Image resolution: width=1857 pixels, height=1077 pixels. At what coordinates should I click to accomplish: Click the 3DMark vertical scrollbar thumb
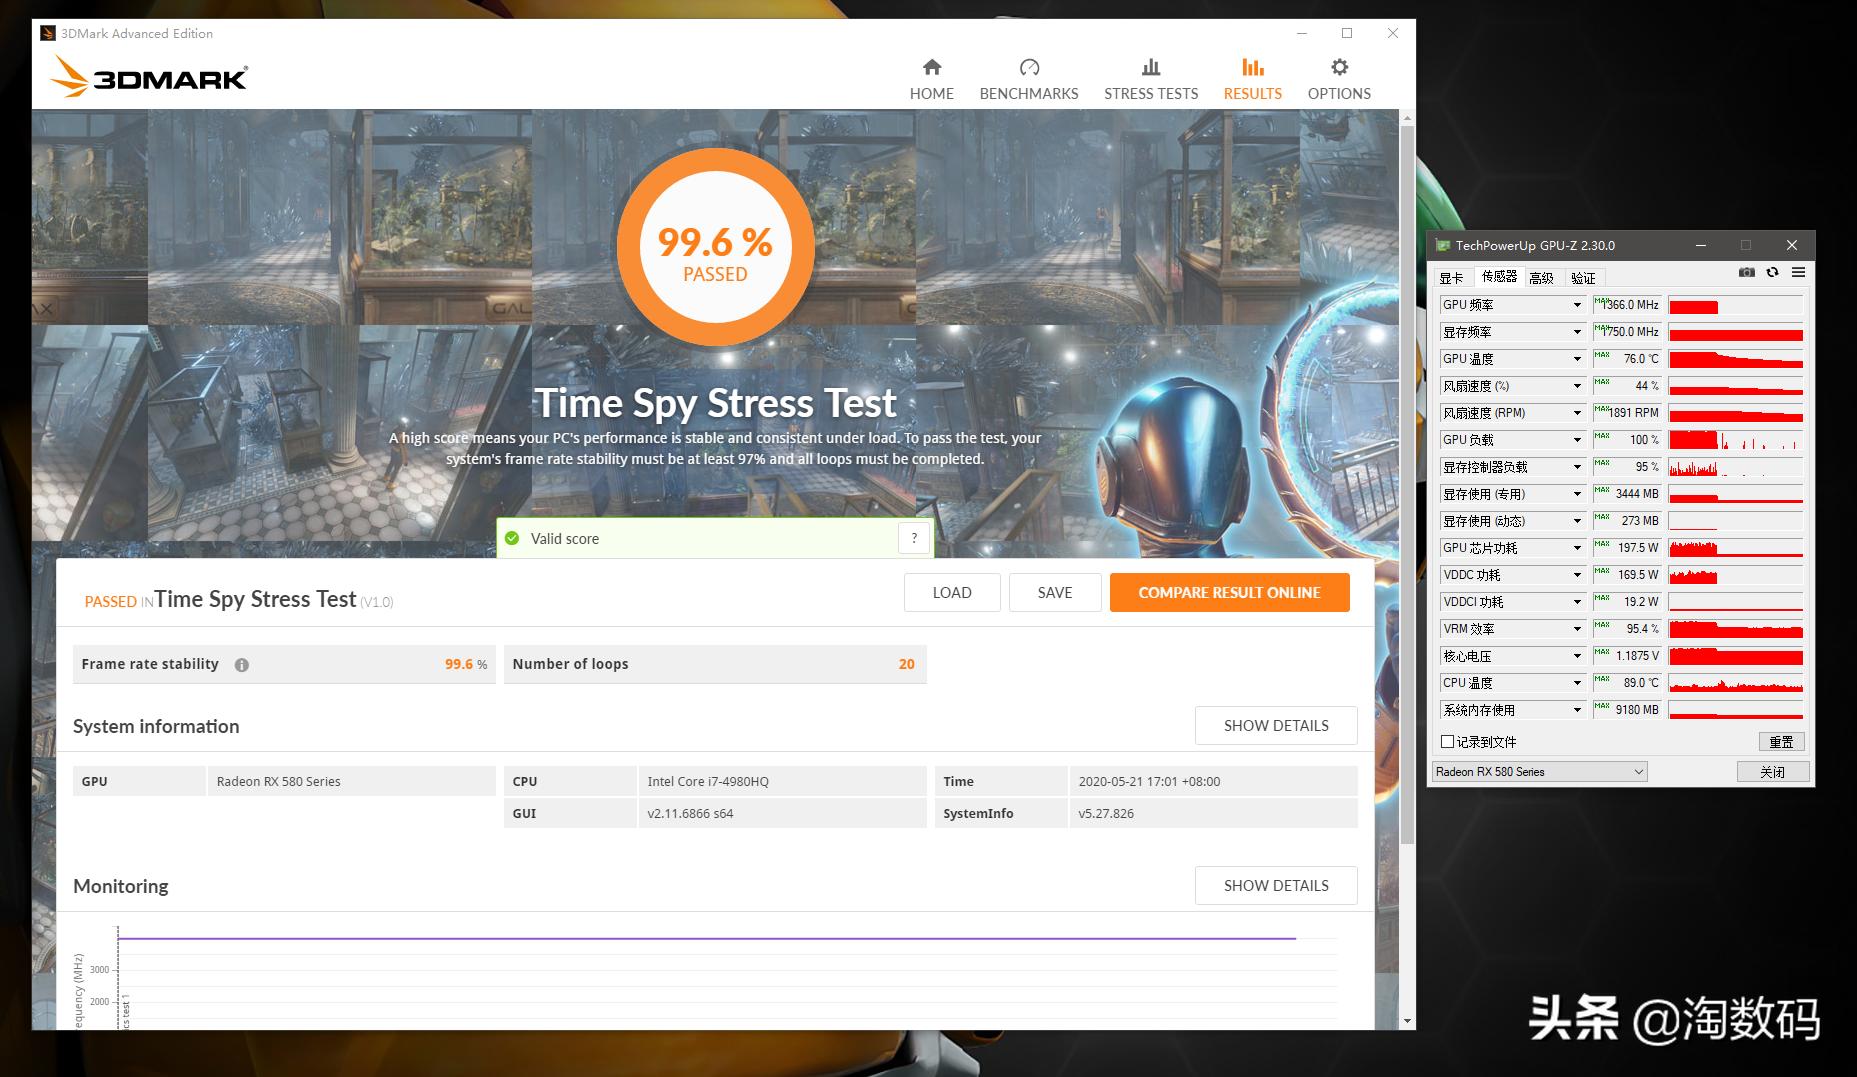click(1407, 480)
